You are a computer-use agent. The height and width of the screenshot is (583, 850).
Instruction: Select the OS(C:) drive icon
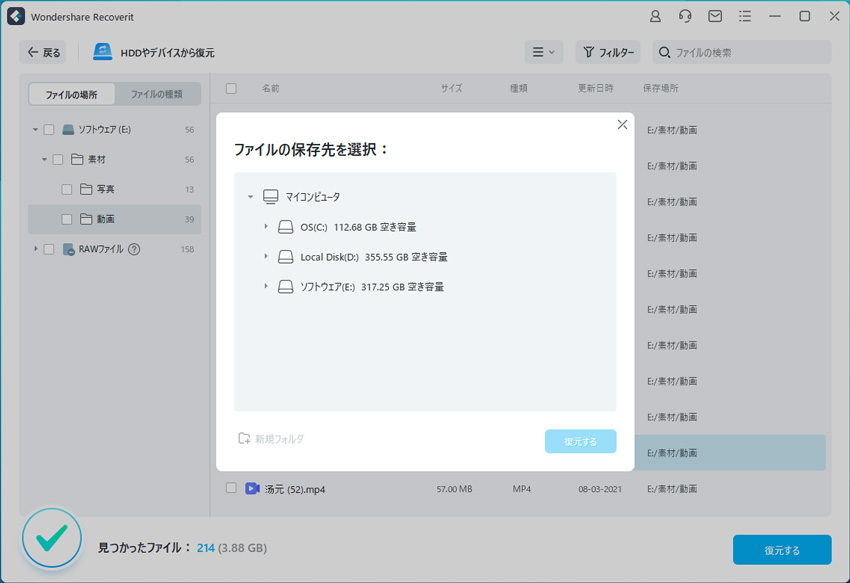pyautogui.click(x=286, y=227)
